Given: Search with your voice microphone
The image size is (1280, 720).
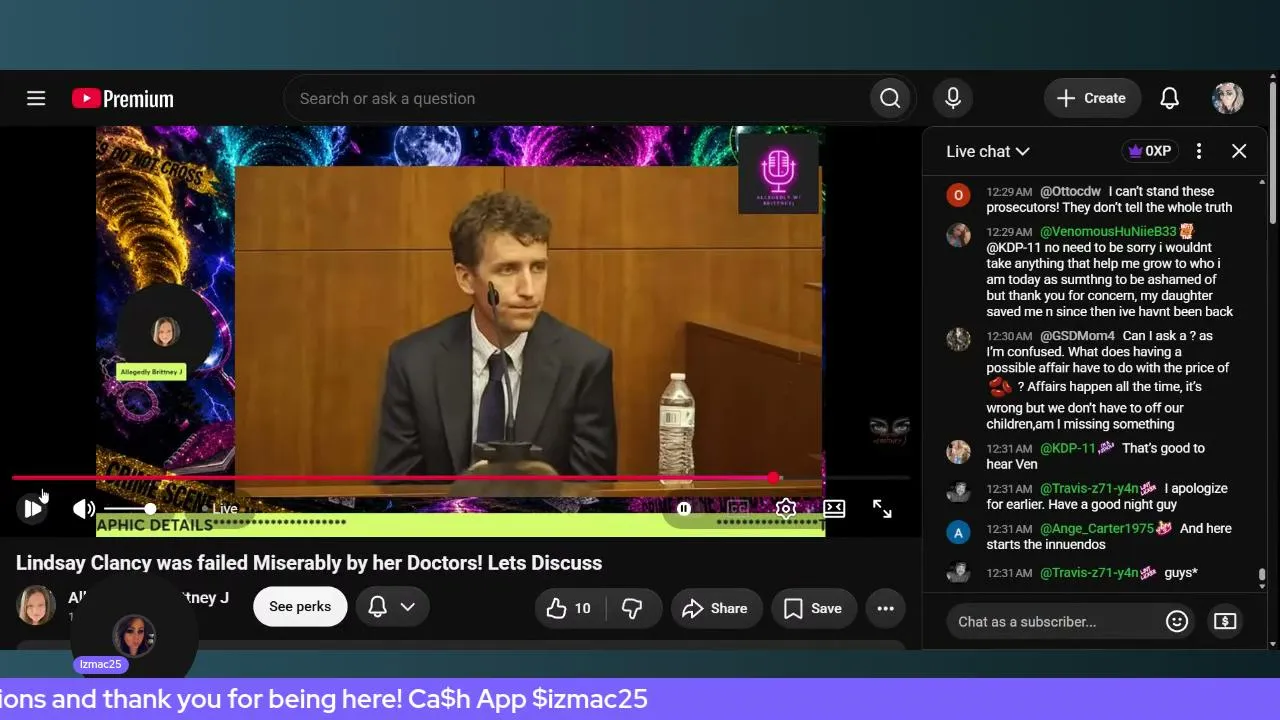Looking at the screenshot, I should 953,98.
